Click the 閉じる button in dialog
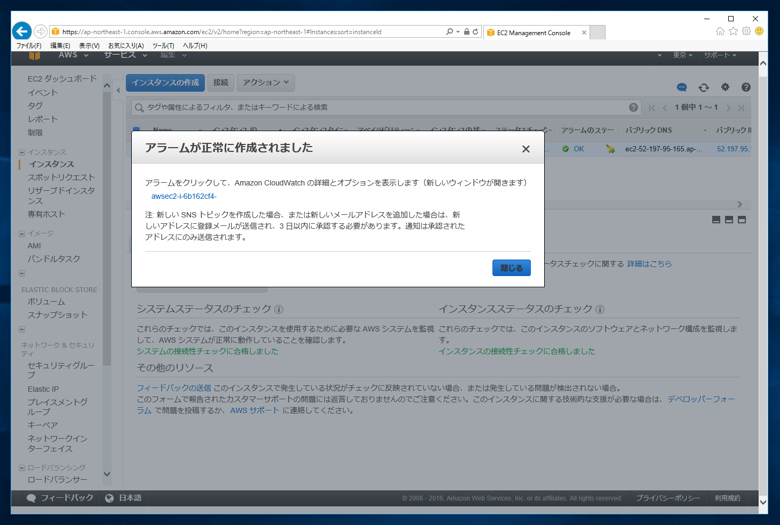Viewport: 780px width, 525px height. click(511, 268)
